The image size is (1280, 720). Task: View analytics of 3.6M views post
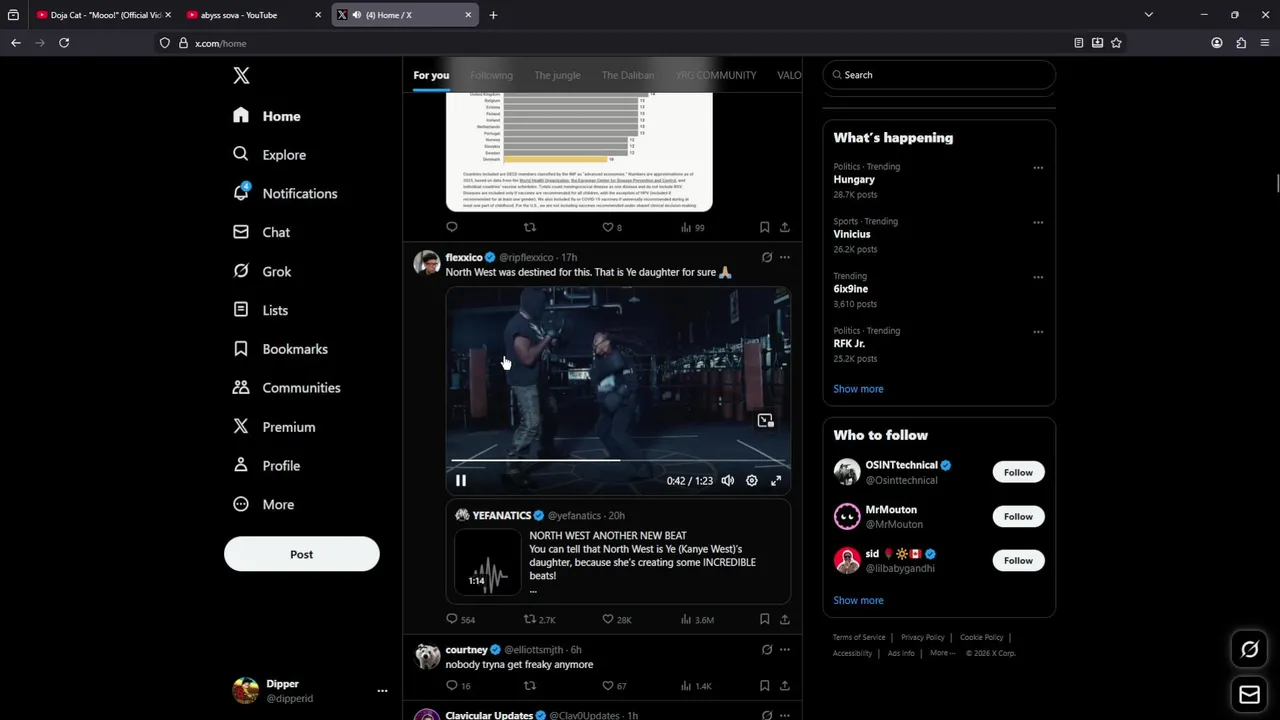[x=697, y=620]
